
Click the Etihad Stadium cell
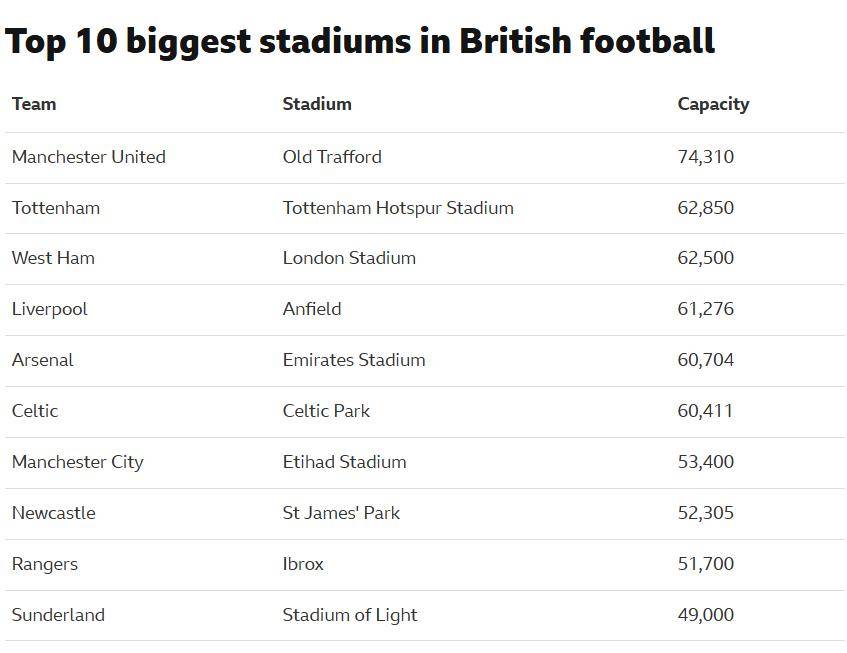point(344,462)
